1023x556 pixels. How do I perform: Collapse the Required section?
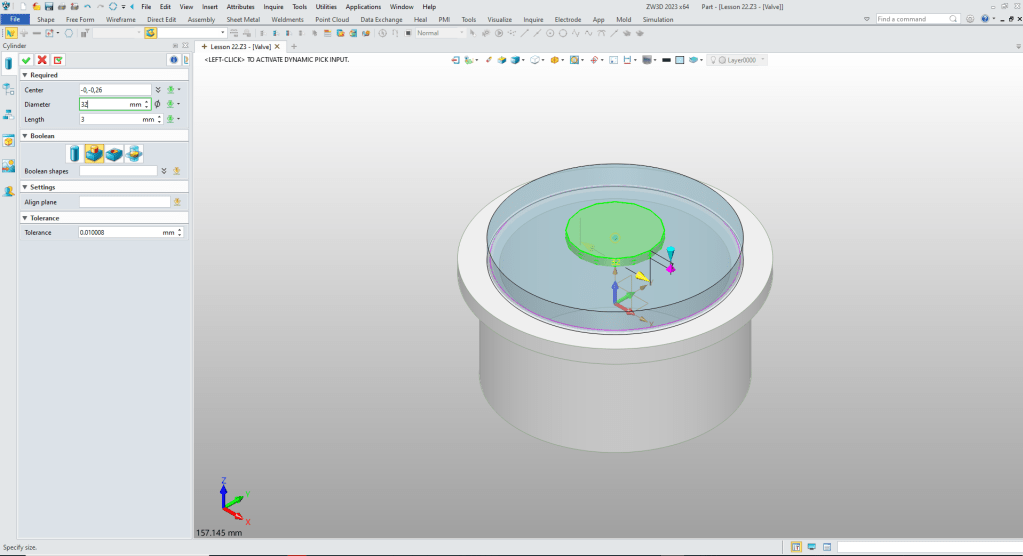coord(25,75)
